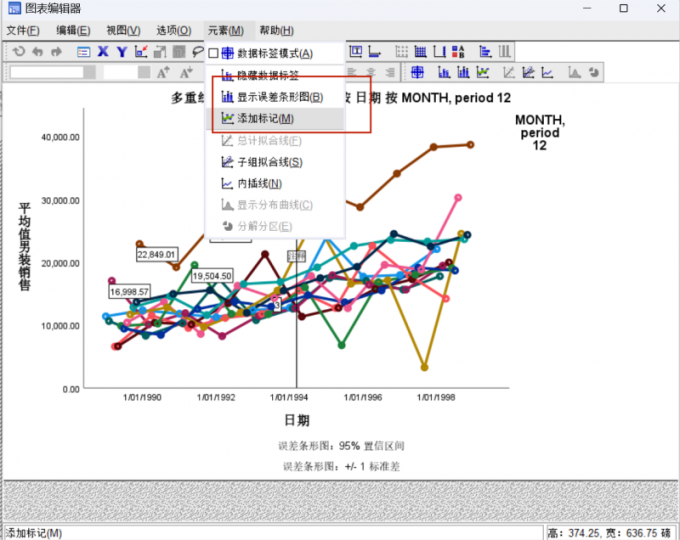Screen dimensions: 680x540
Task: Click the data label mode crosshair toolbar icon
Action: [x=417, y=72]
